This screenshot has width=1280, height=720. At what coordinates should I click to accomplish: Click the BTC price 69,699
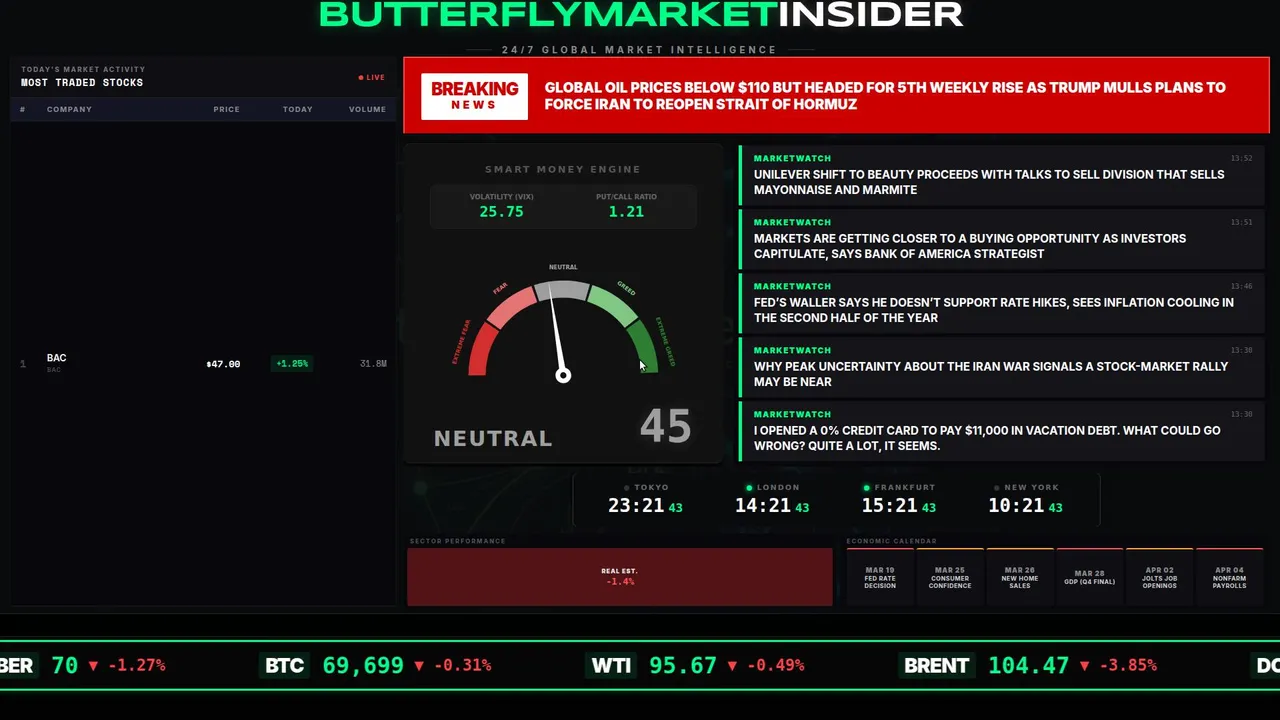(363, 665)
